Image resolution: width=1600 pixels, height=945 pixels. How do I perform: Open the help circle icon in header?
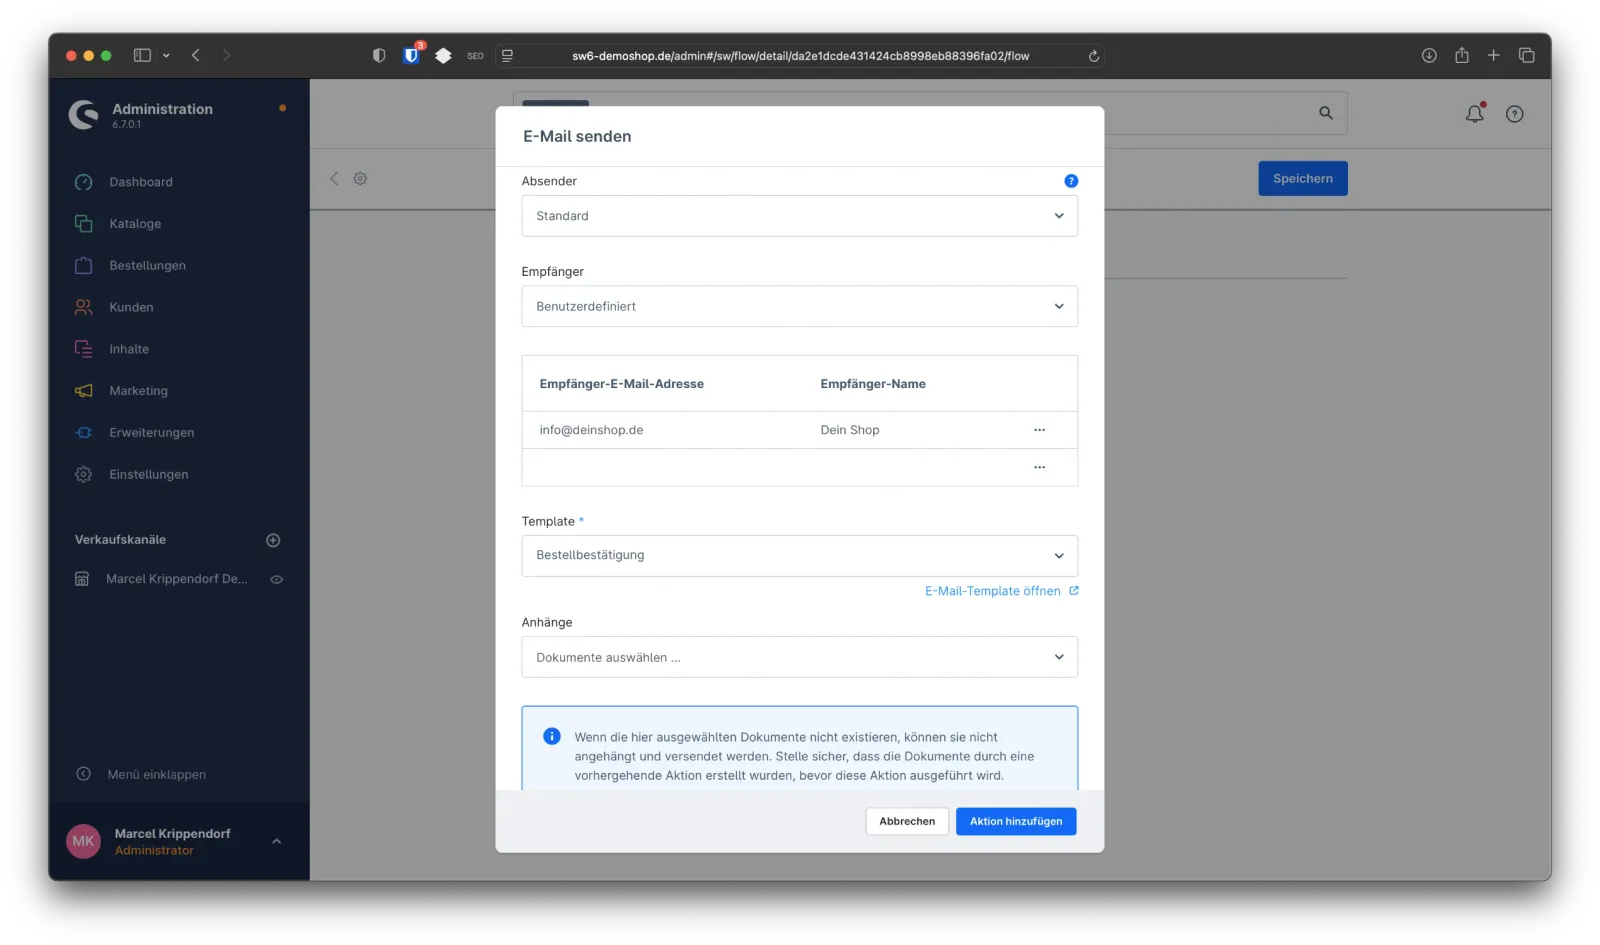point(1514,114)
